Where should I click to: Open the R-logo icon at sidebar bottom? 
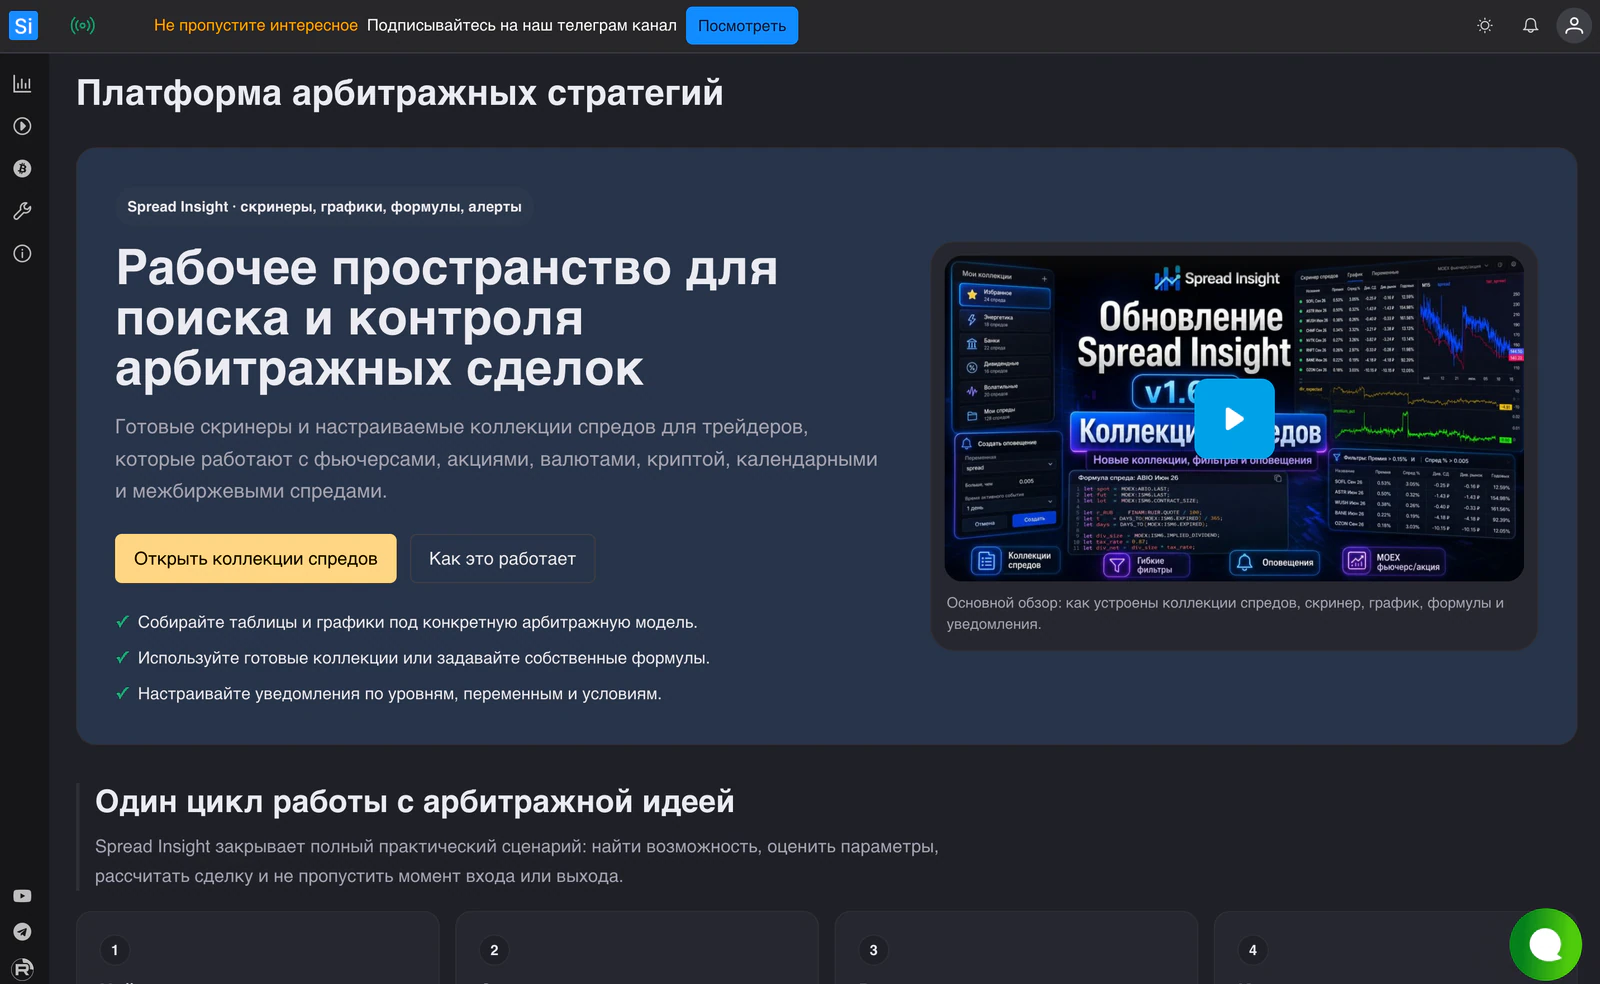22,969
